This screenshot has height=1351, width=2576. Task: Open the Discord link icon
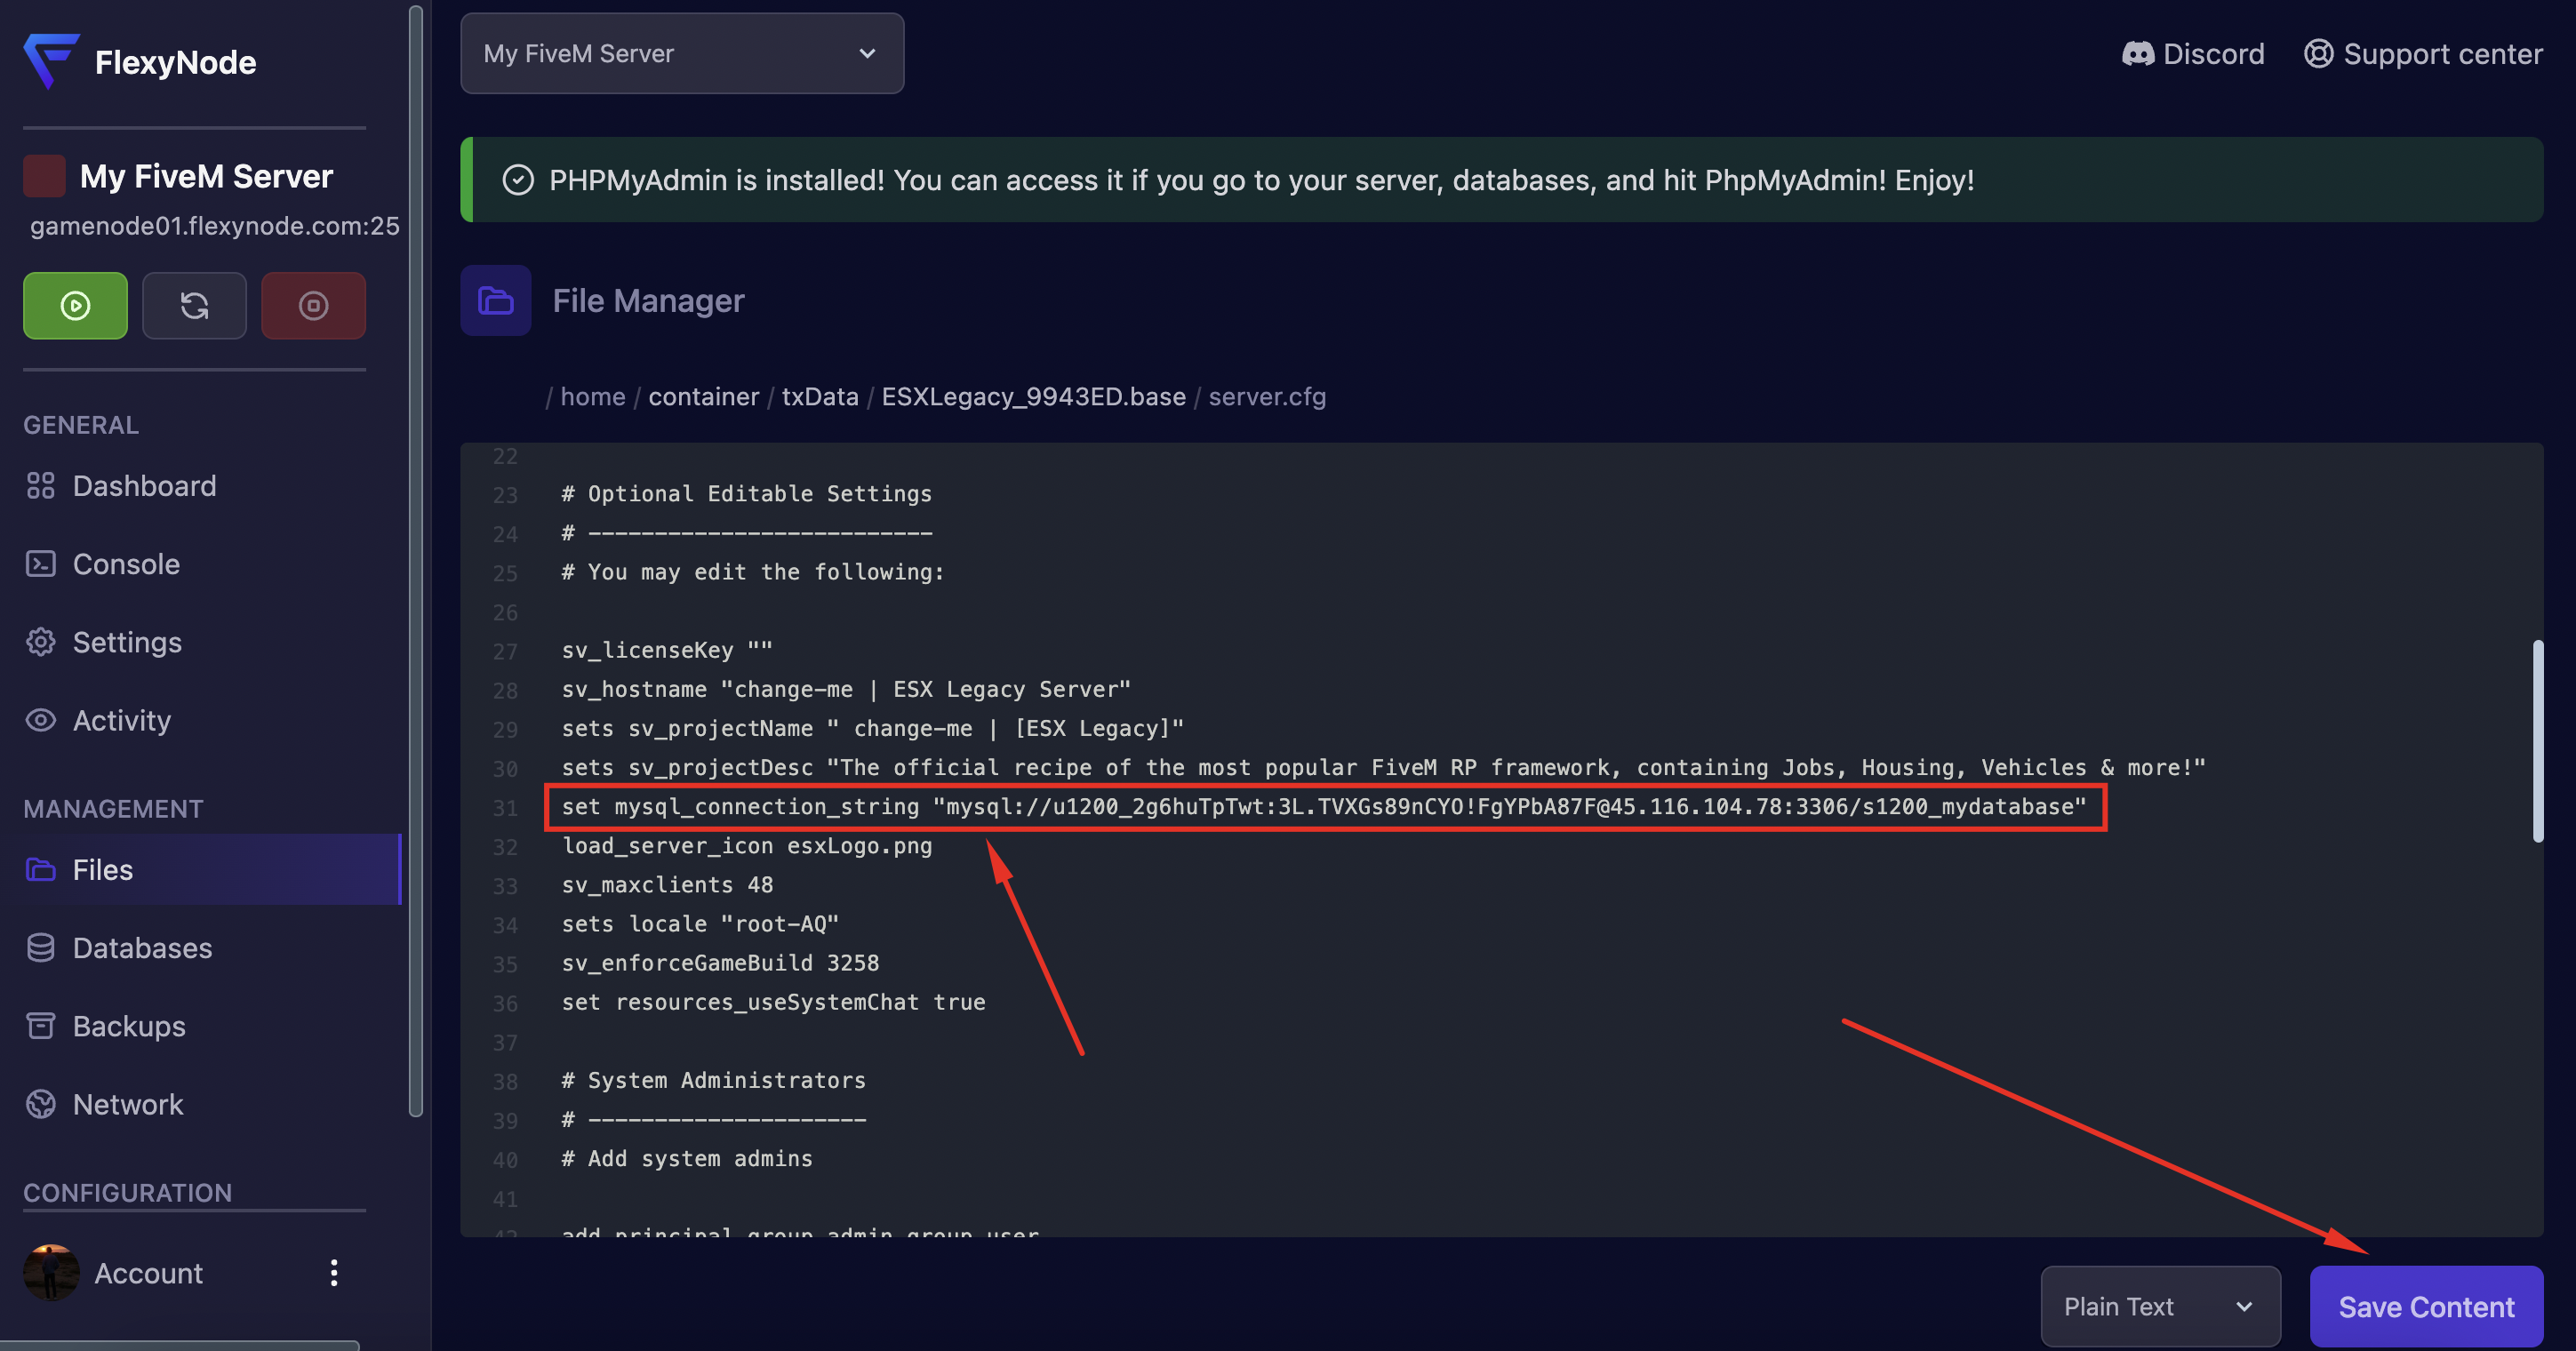2137,54
